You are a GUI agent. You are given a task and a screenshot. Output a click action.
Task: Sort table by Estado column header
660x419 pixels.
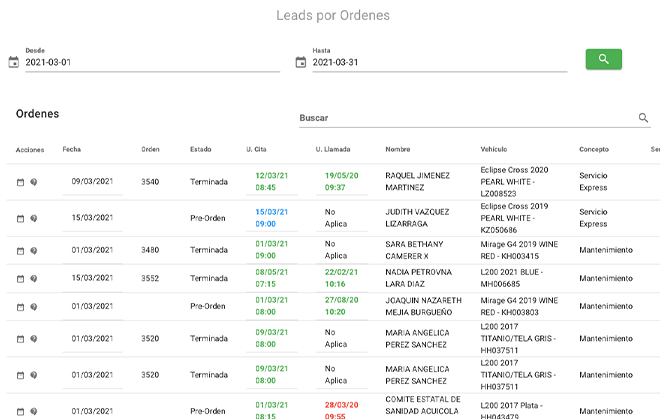tap(200, 149)
